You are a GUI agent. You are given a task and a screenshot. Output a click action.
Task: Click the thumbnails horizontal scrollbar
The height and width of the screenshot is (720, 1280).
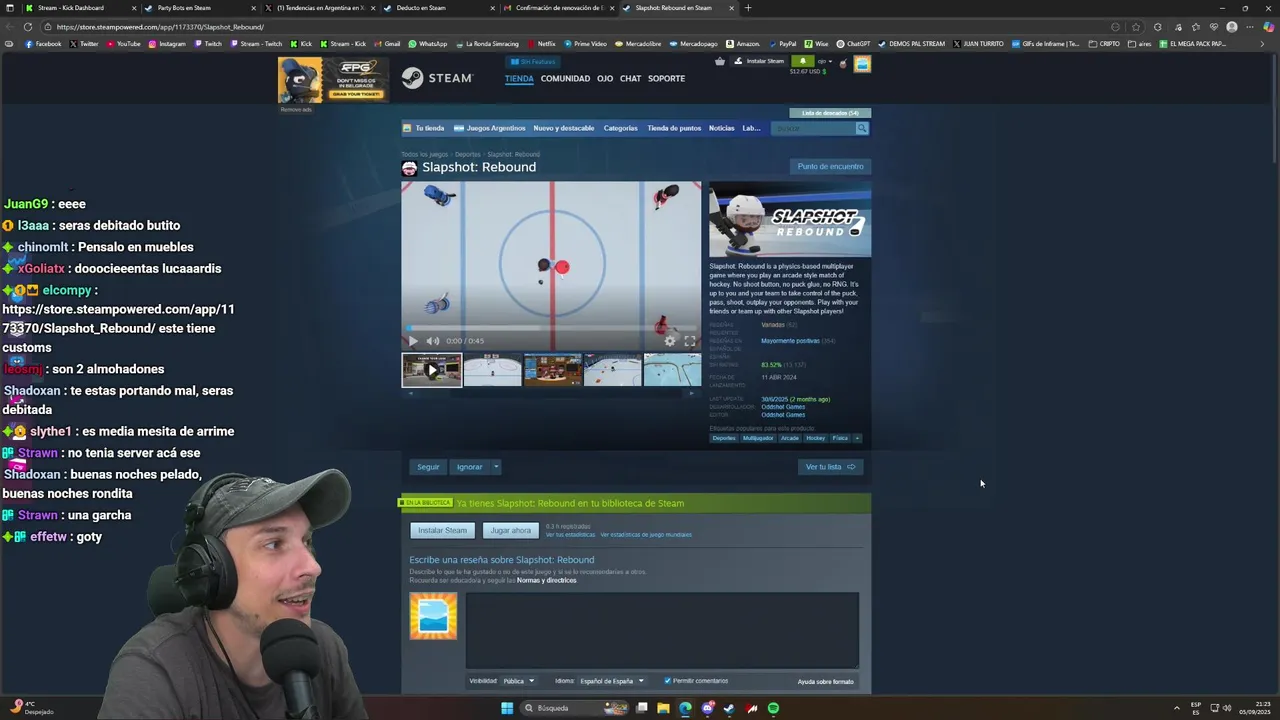[551, 394]
